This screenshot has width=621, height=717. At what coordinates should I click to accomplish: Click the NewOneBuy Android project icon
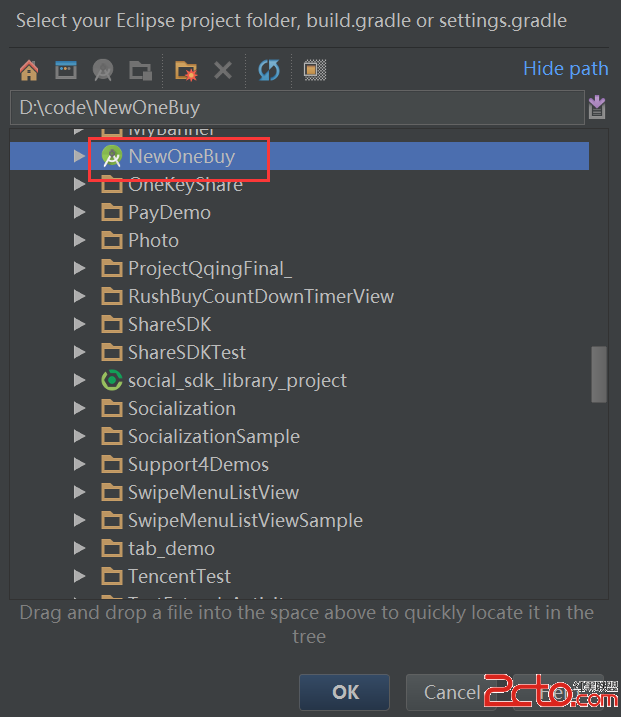(x=112, y=156)
